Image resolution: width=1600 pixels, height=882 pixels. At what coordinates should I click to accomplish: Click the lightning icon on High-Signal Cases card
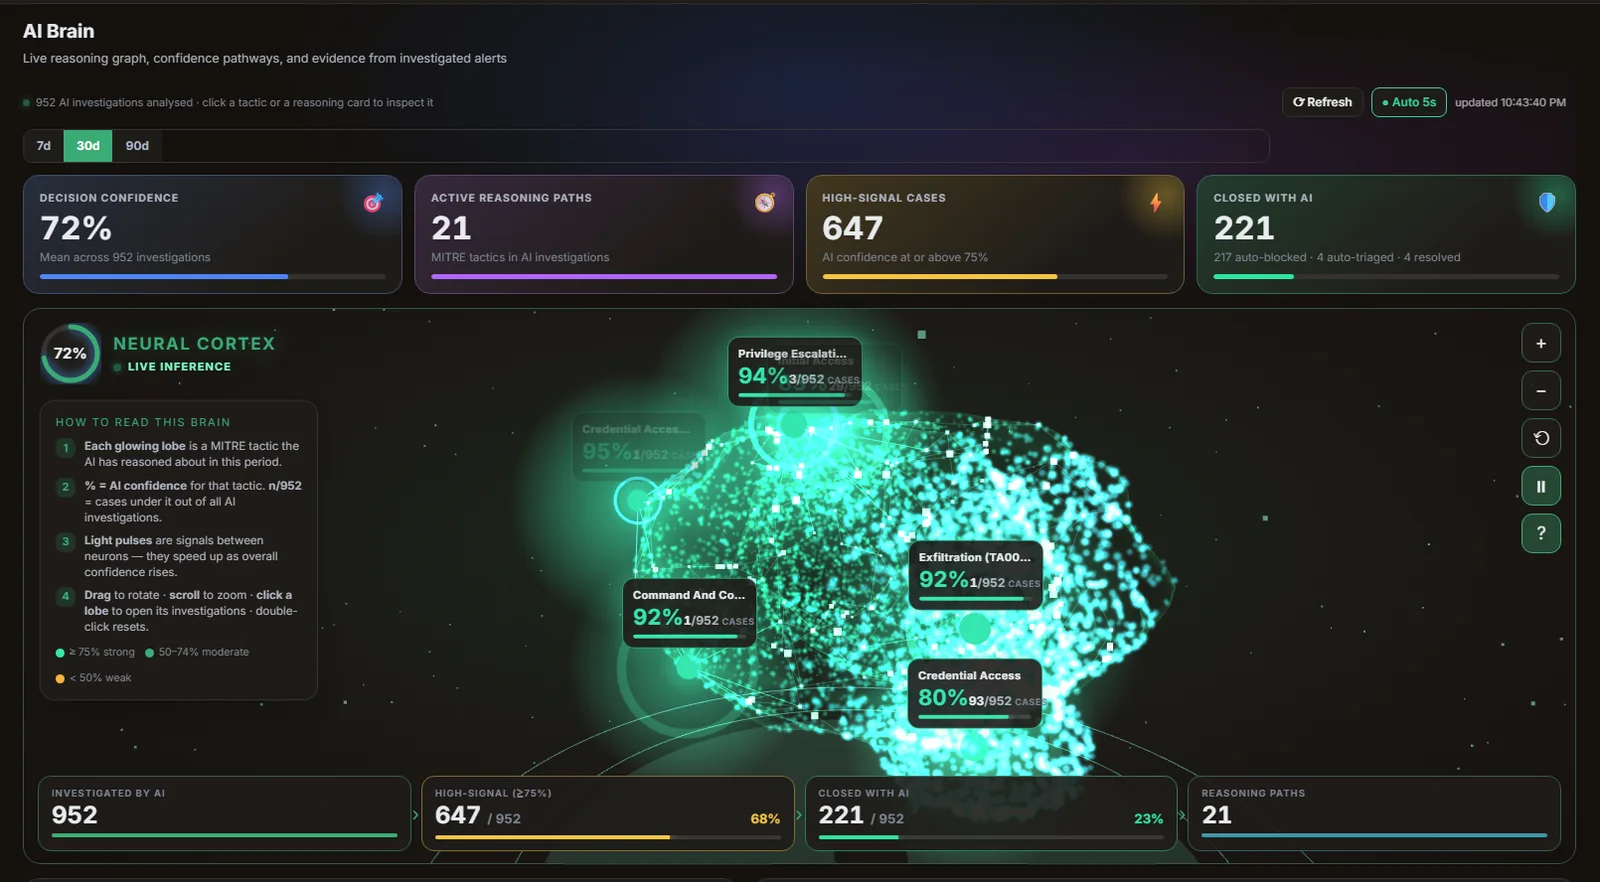tap(1156, 203)
